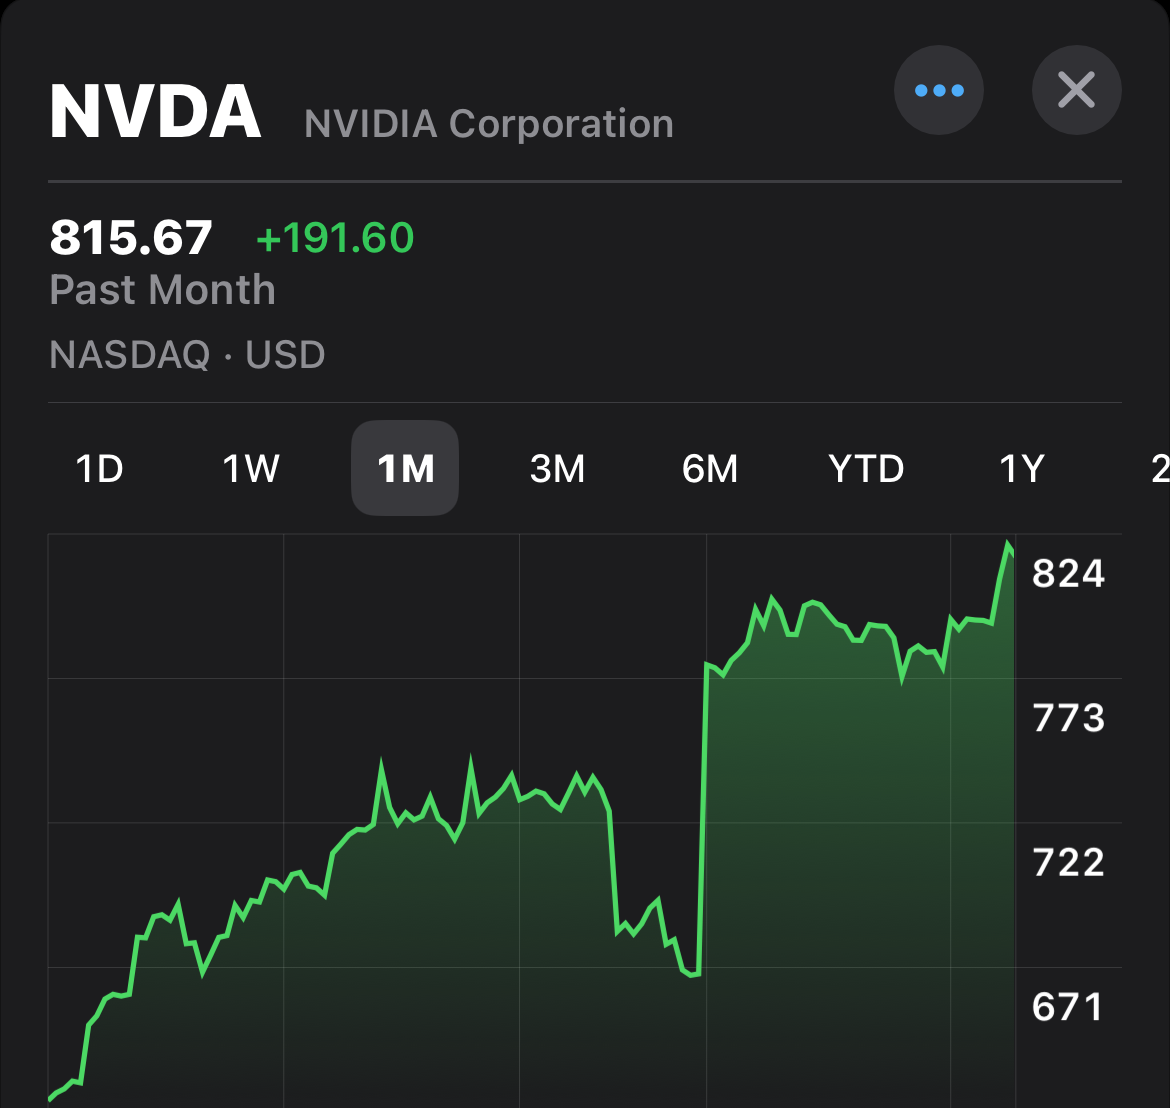Select the YTD range tab
The height and width of the screenshot is (1108, 1170).
pos(866,468)
